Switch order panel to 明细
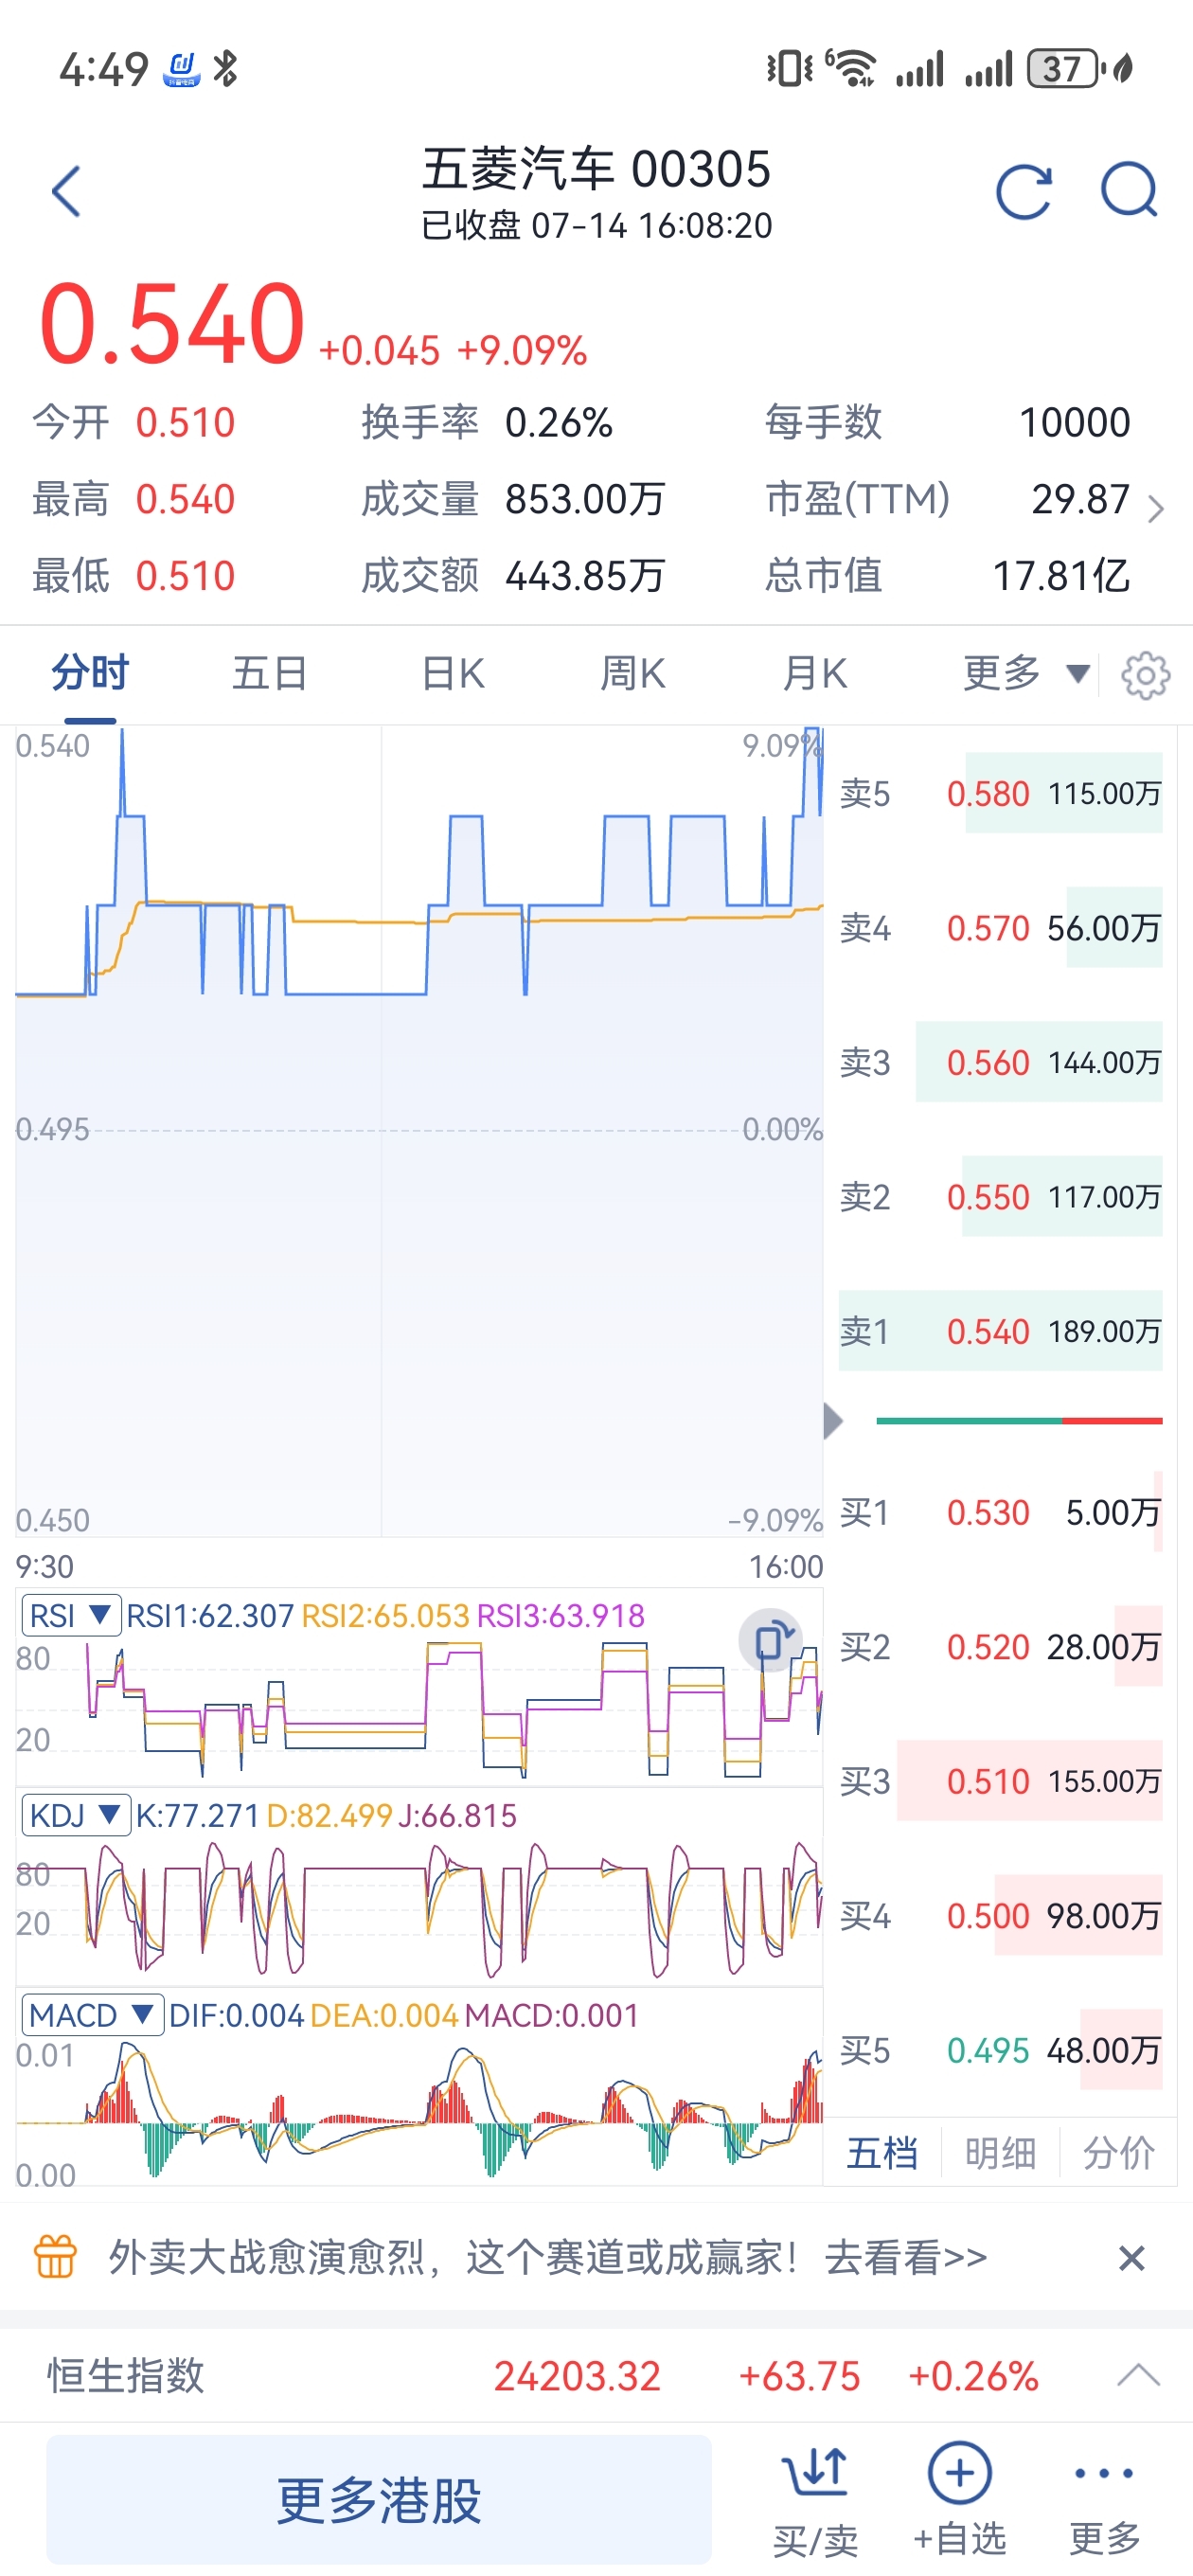This screenshot has width=1193, height=2576. click(x=1000, y=2153)
